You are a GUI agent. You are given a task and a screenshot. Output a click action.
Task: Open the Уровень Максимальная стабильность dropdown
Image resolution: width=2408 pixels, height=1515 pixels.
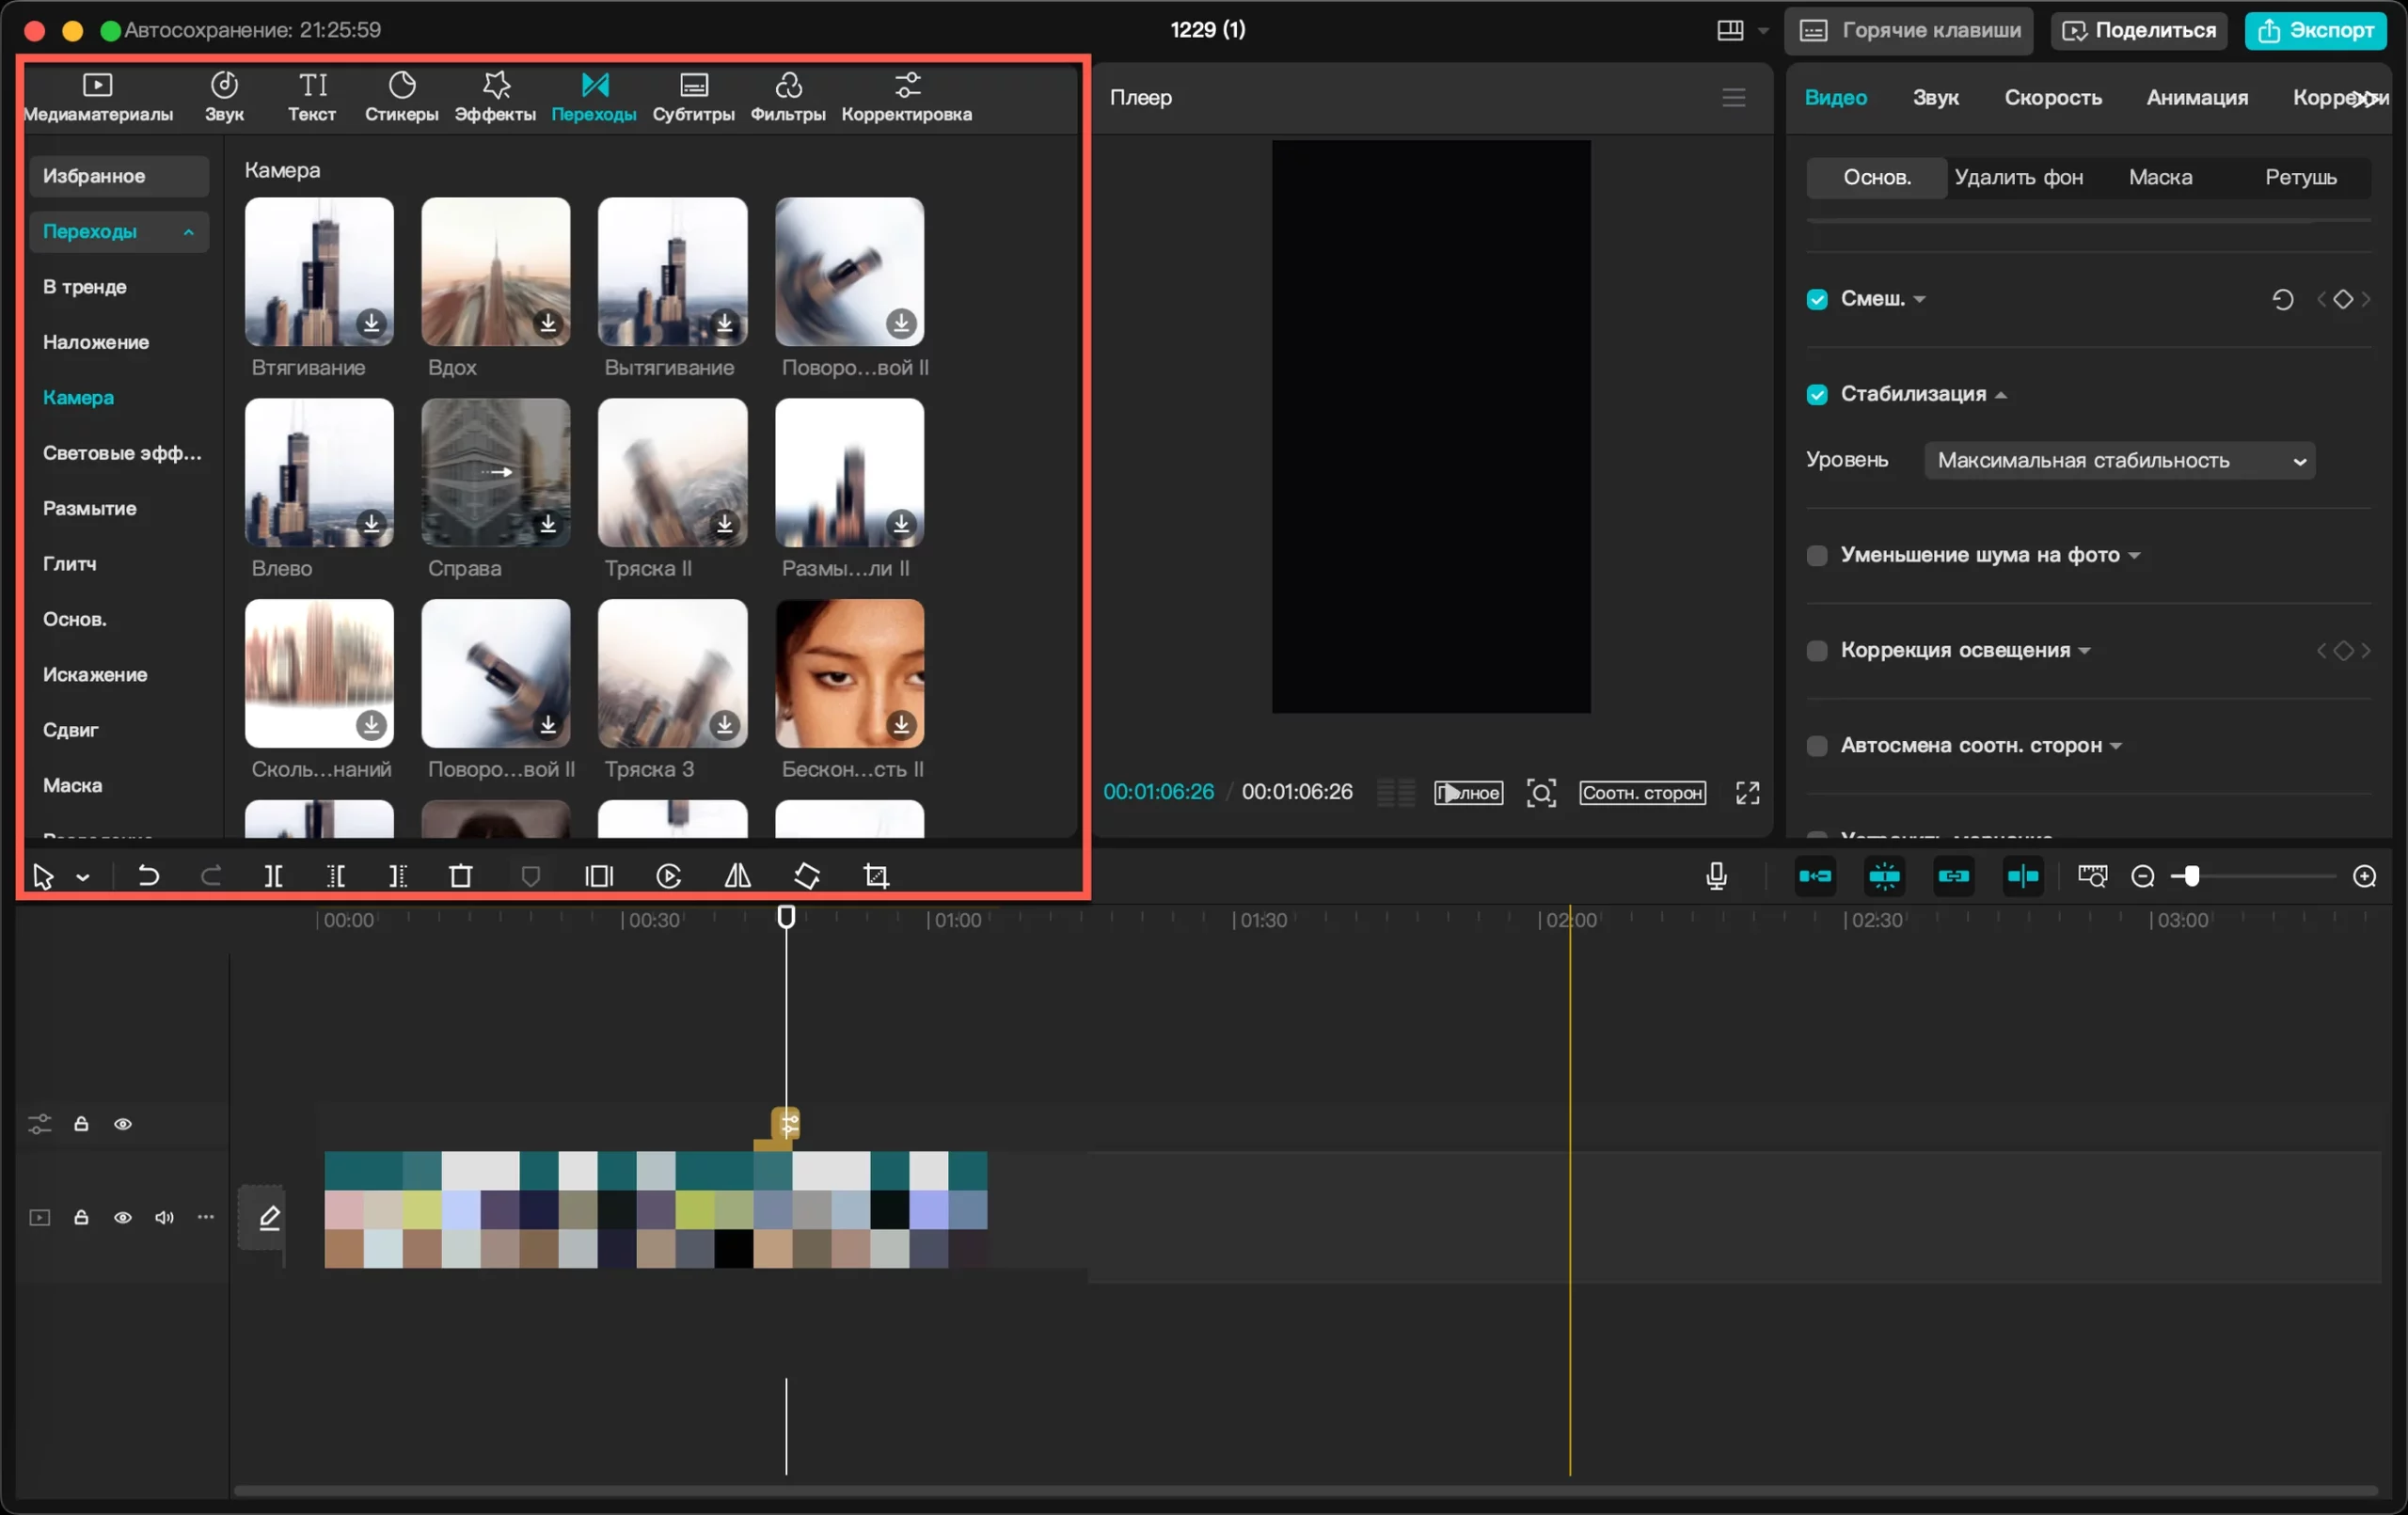pos(2119,460)
